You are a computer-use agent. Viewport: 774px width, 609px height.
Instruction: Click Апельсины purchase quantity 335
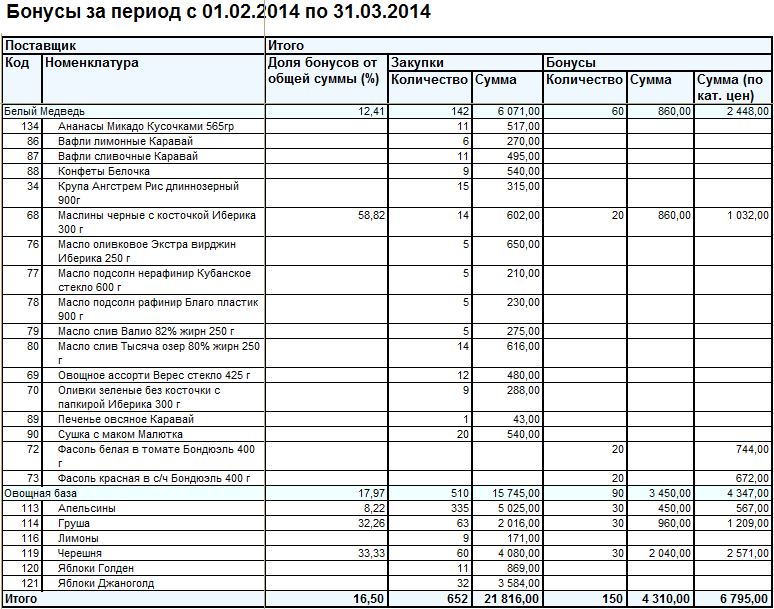pos(460,508)
